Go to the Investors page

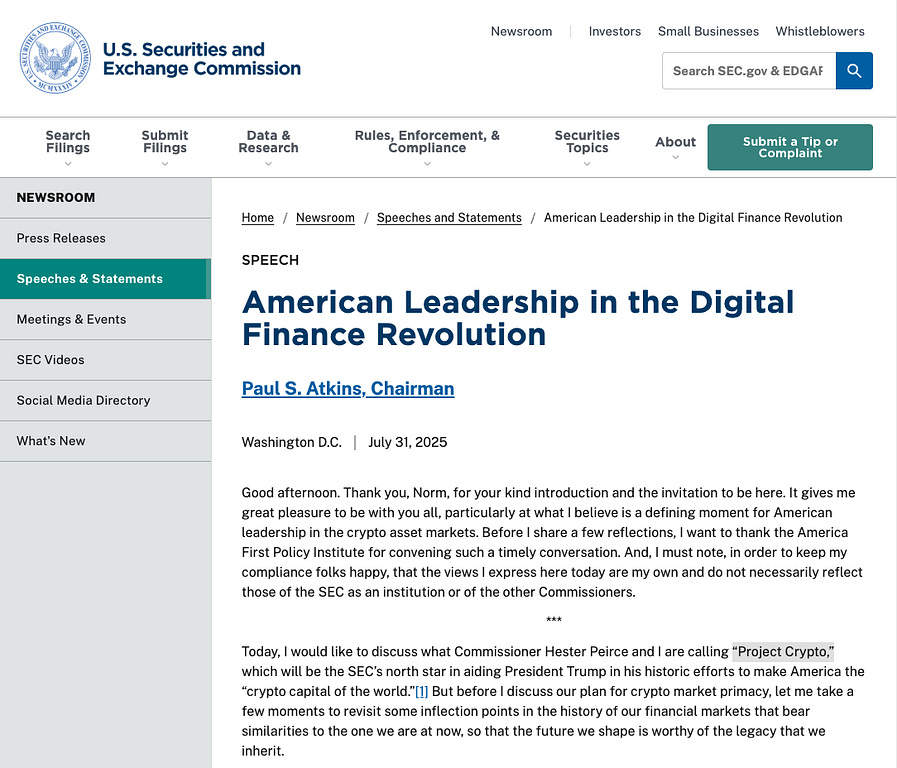pyautogui.click(x=614, y=31)
